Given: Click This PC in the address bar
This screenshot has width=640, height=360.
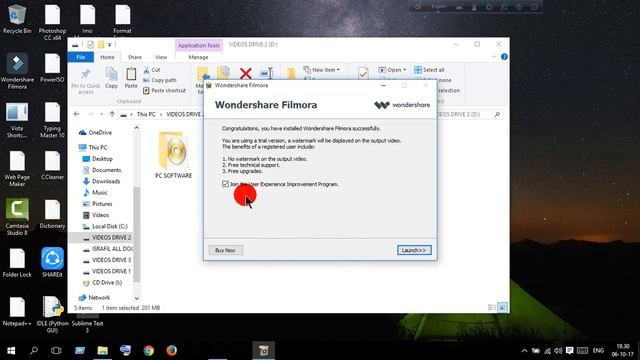Looking at the screenshot, I should 146,114.
